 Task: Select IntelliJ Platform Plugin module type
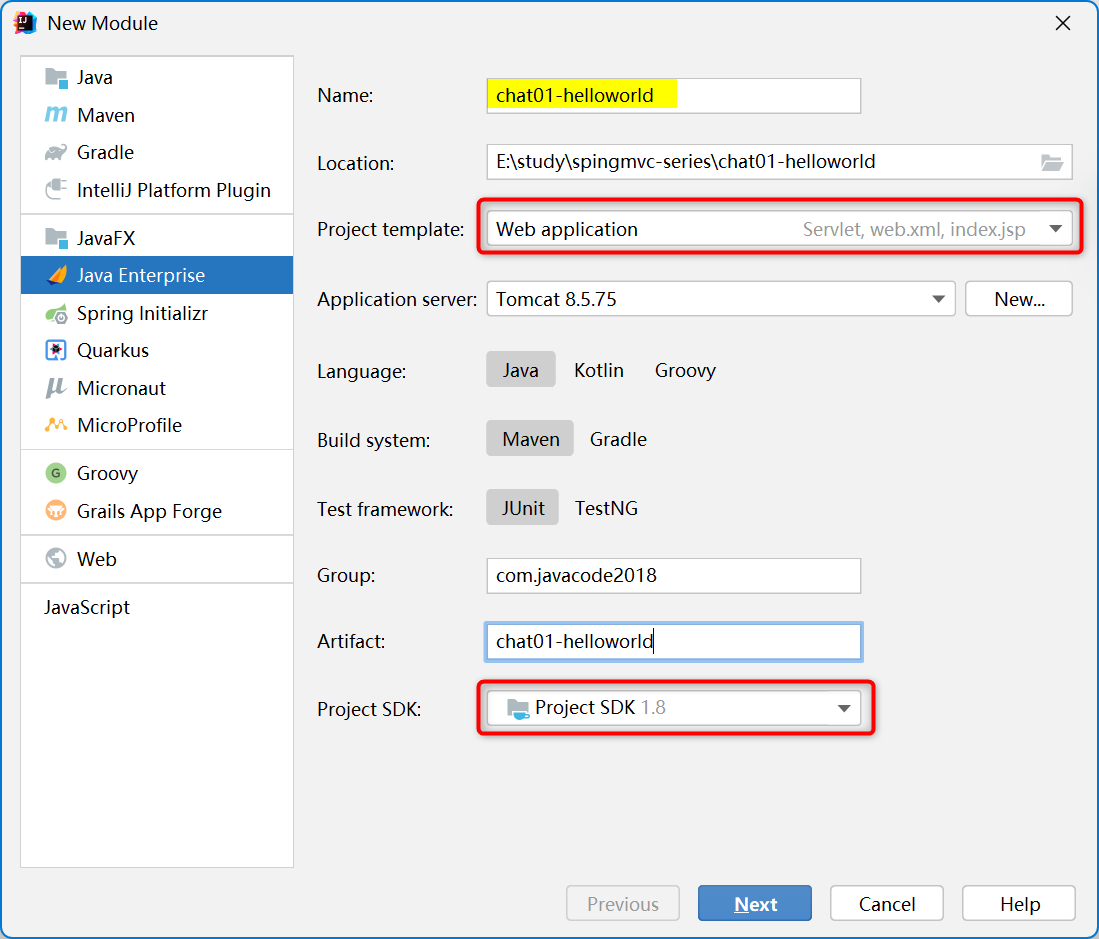157,190
